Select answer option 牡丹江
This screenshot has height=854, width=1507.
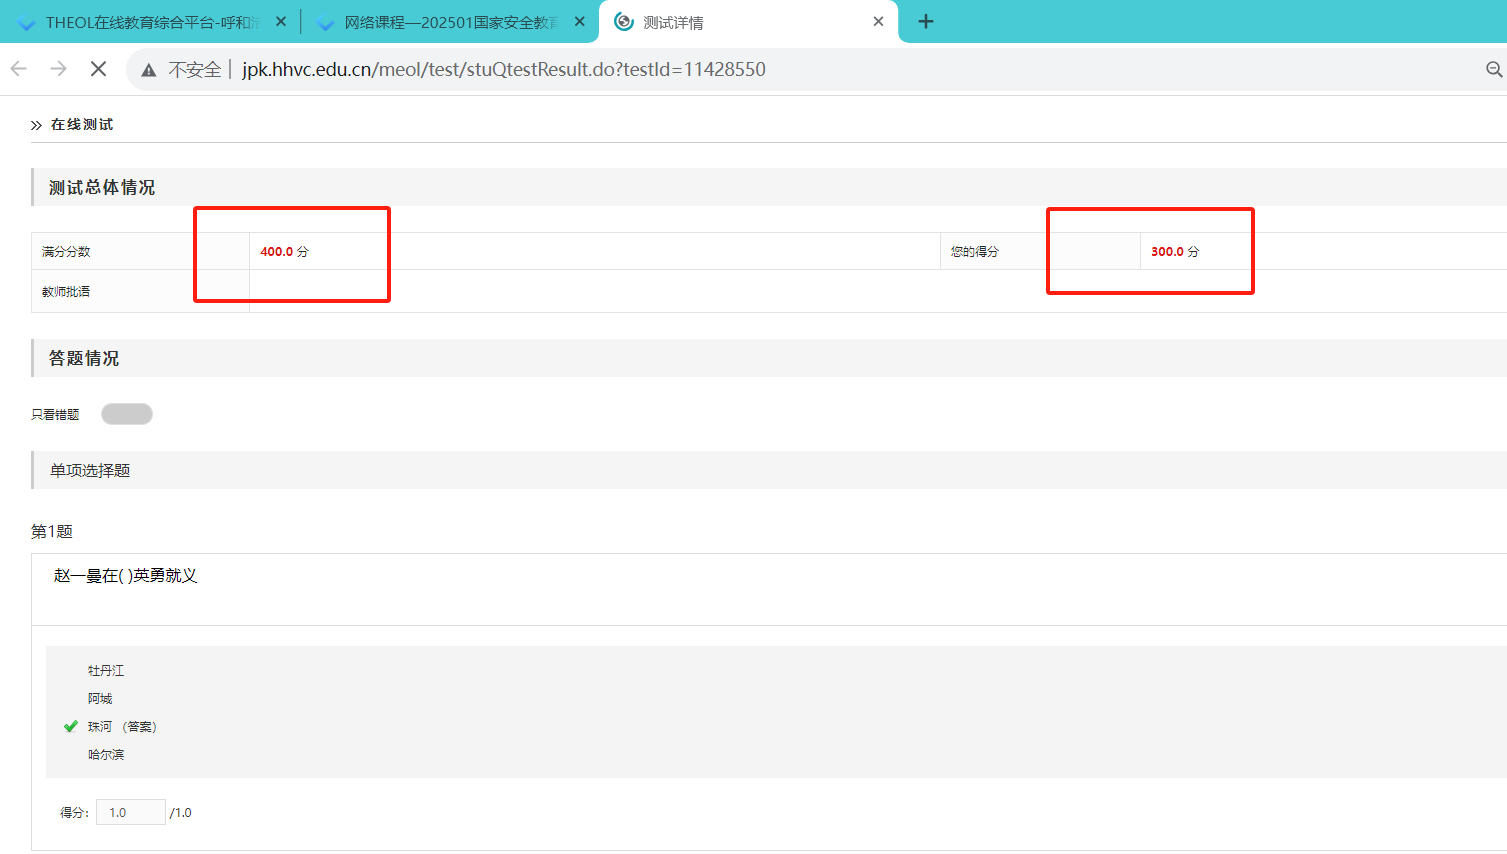tap(106, 671)
